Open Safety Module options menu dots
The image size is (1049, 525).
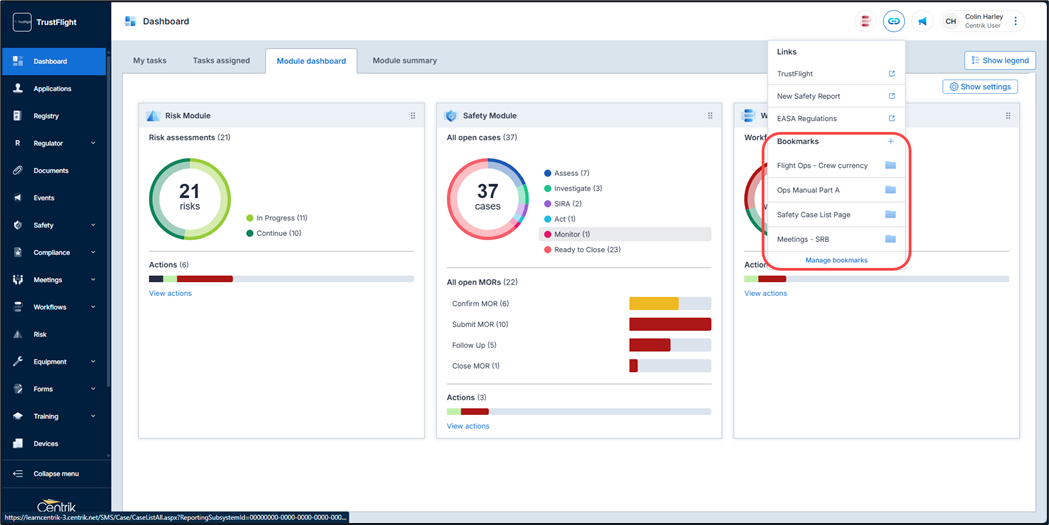711,116
